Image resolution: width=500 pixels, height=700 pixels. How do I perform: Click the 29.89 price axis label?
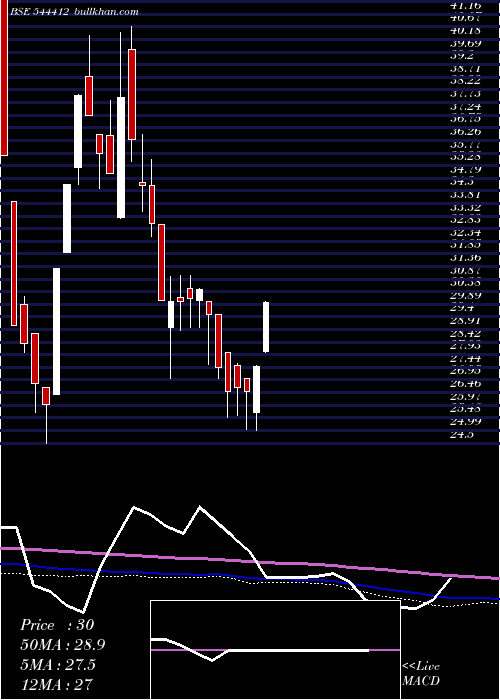click(x=466, y=296)
